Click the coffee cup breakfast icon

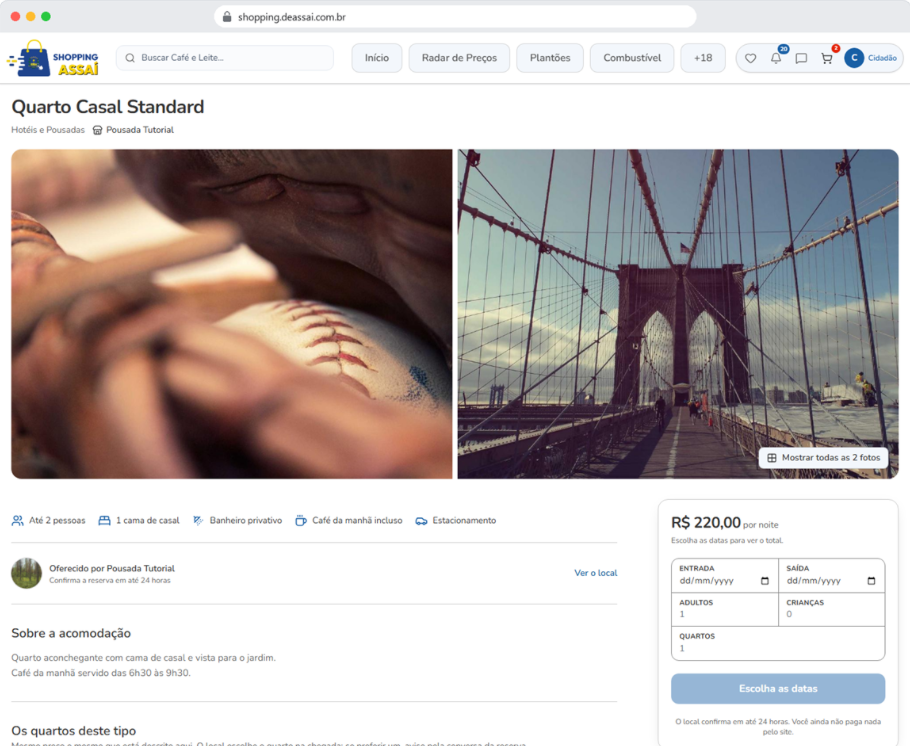[301, 521]
